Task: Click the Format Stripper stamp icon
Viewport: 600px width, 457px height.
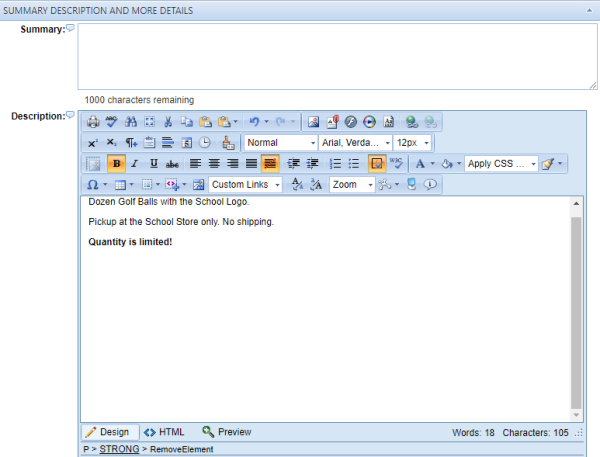Action: (x=228, y=143)
